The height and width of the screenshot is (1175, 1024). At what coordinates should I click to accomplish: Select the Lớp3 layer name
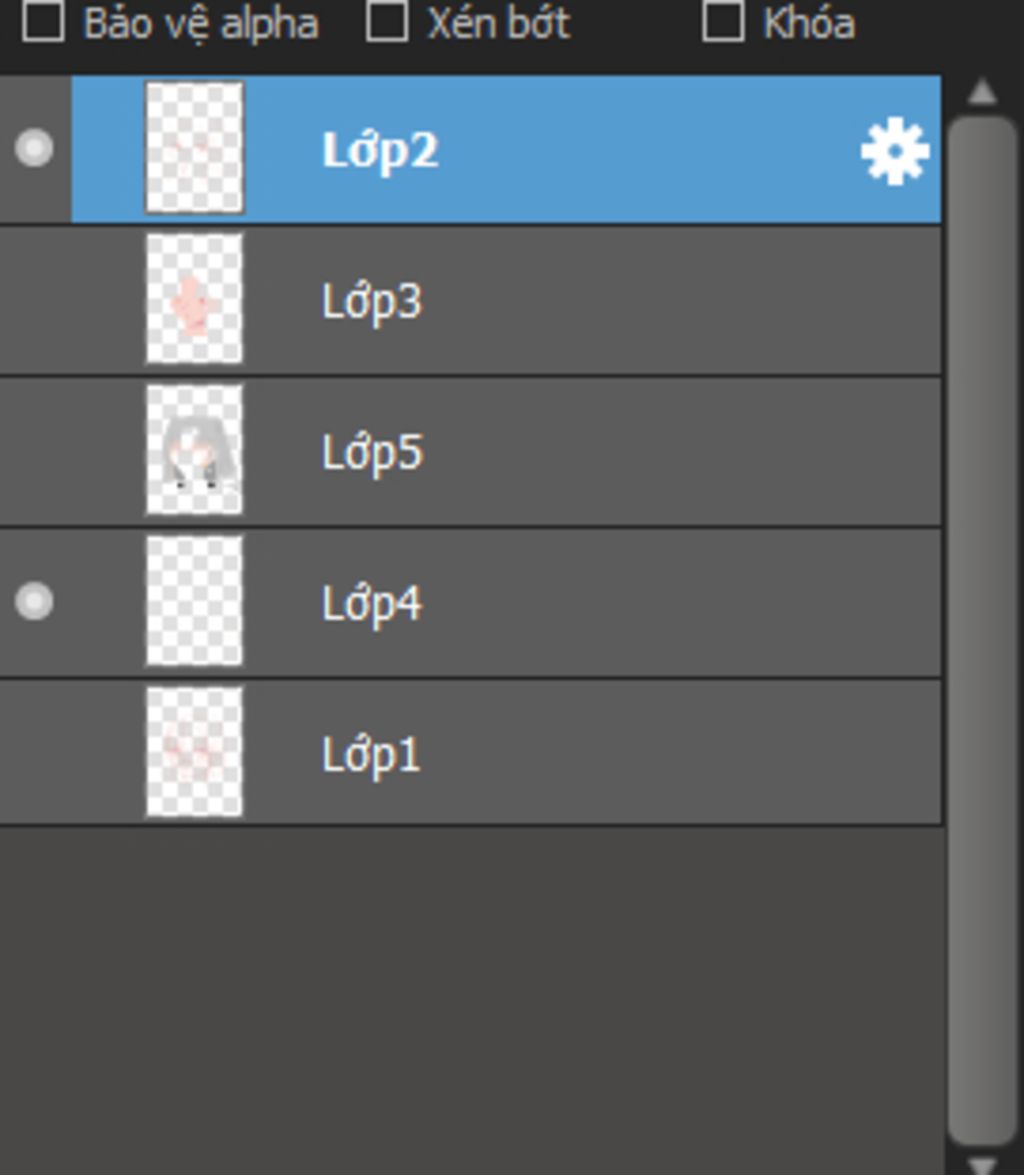372,301
